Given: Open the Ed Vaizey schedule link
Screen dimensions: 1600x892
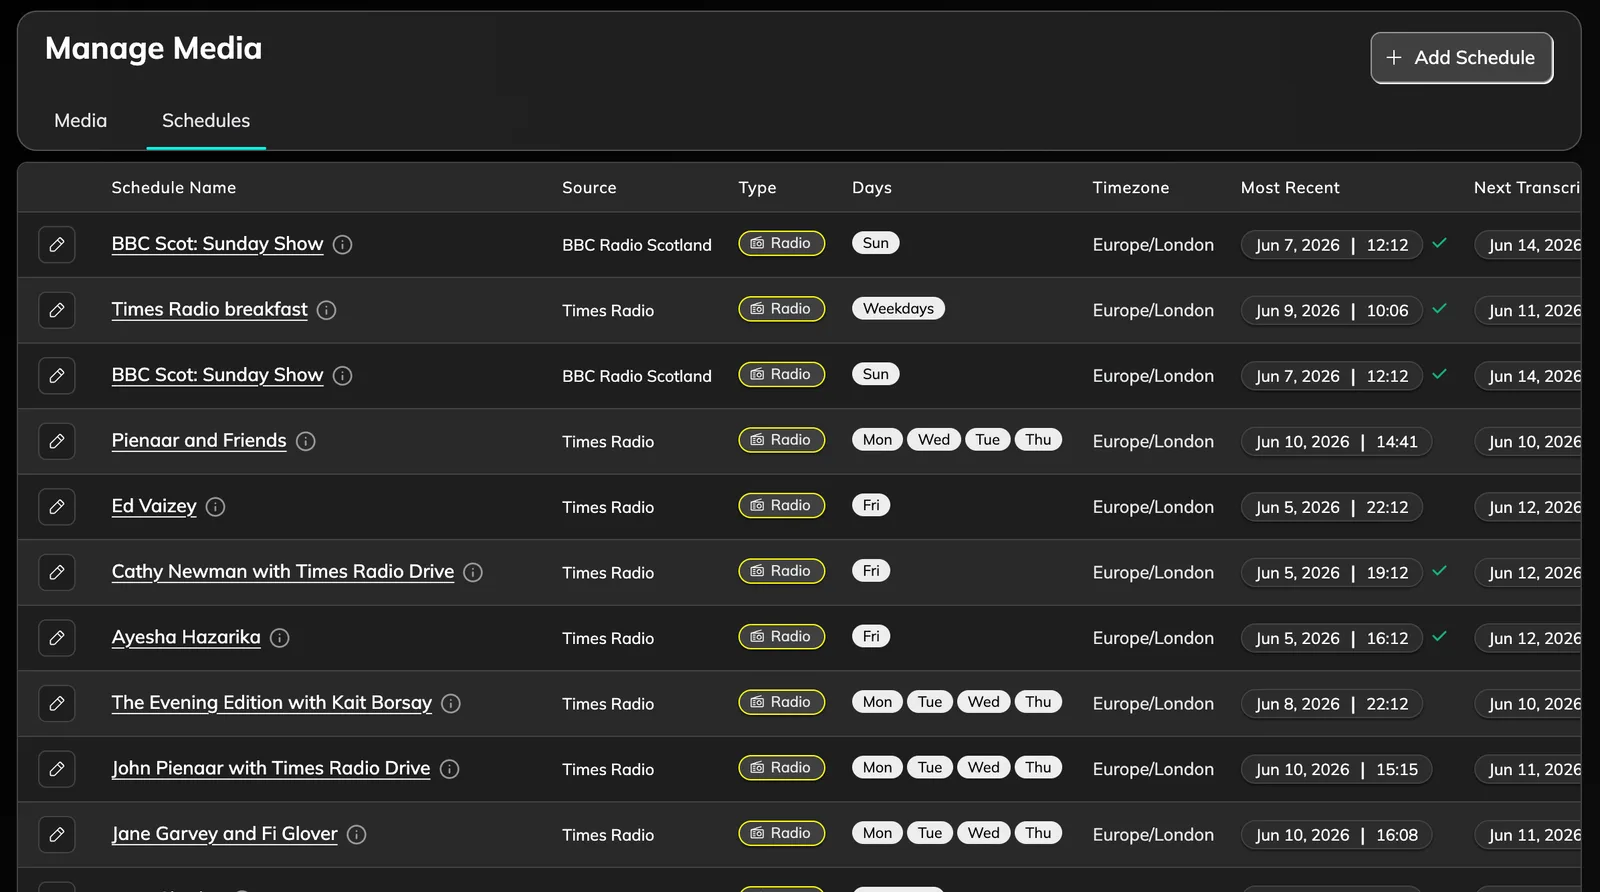Looking at the screenshot, I should click(x=154, y=506).
